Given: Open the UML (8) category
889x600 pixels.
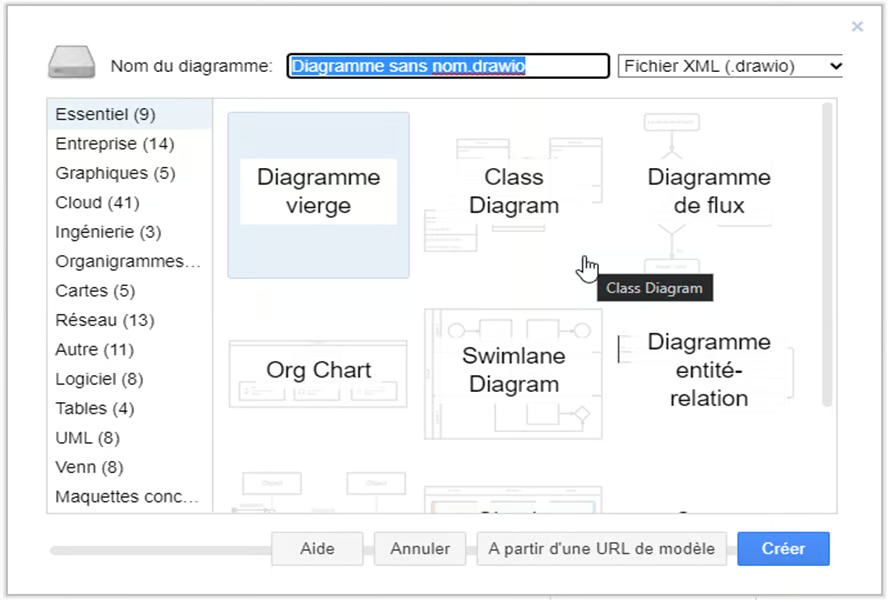Looking at the screenshot, I should (78, 437).
